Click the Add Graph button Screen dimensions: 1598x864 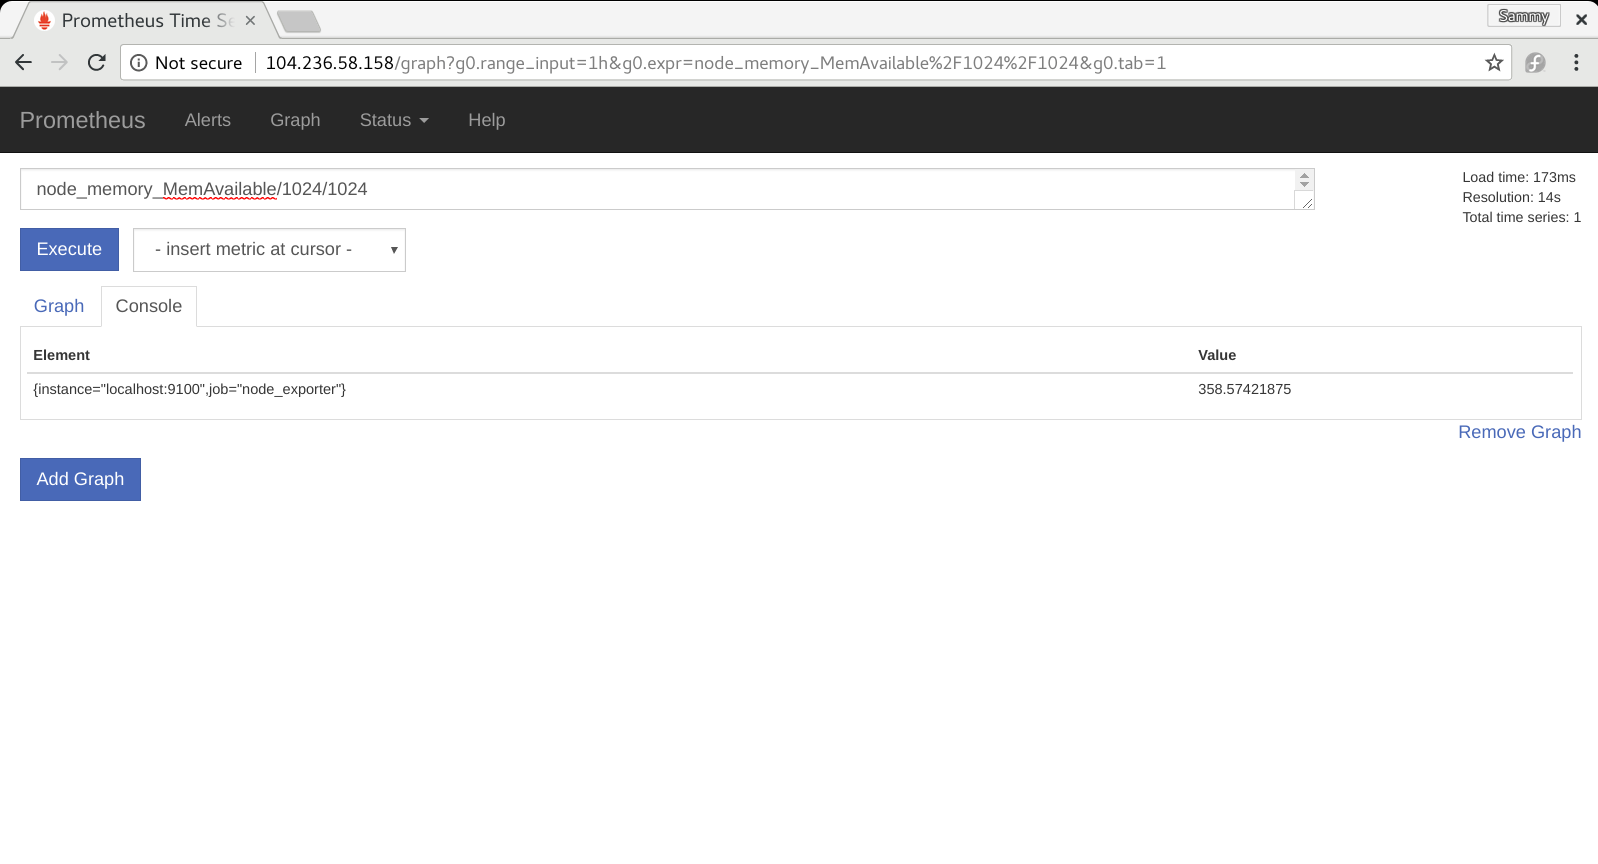[80, 479]
